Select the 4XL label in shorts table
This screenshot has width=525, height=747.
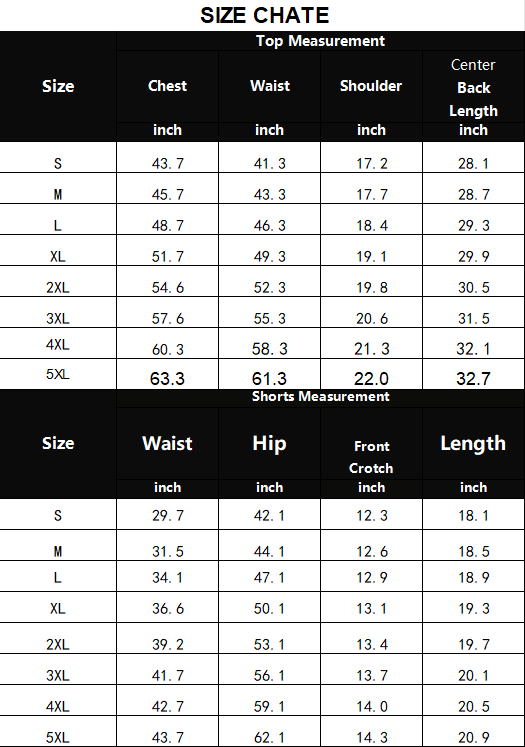pyautogui.click(x=58, y=706)
